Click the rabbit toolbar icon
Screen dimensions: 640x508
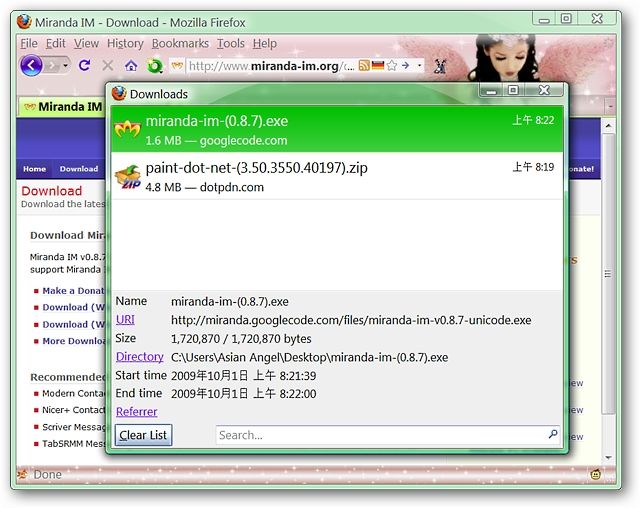[x=440, y=66]
